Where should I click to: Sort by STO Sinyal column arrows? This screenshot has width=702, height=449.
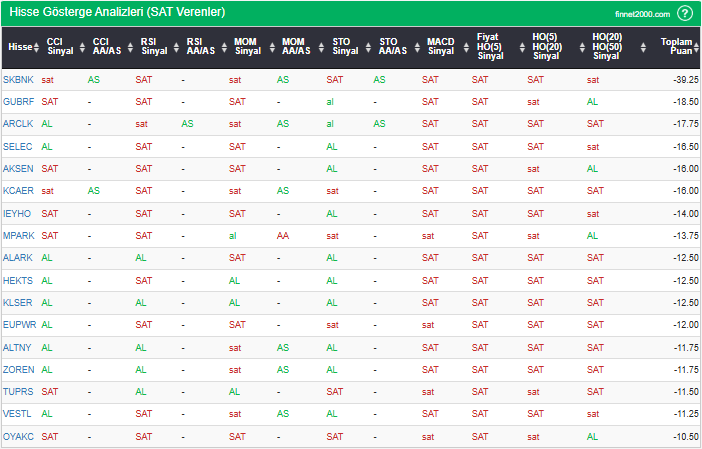pos(368,47)
